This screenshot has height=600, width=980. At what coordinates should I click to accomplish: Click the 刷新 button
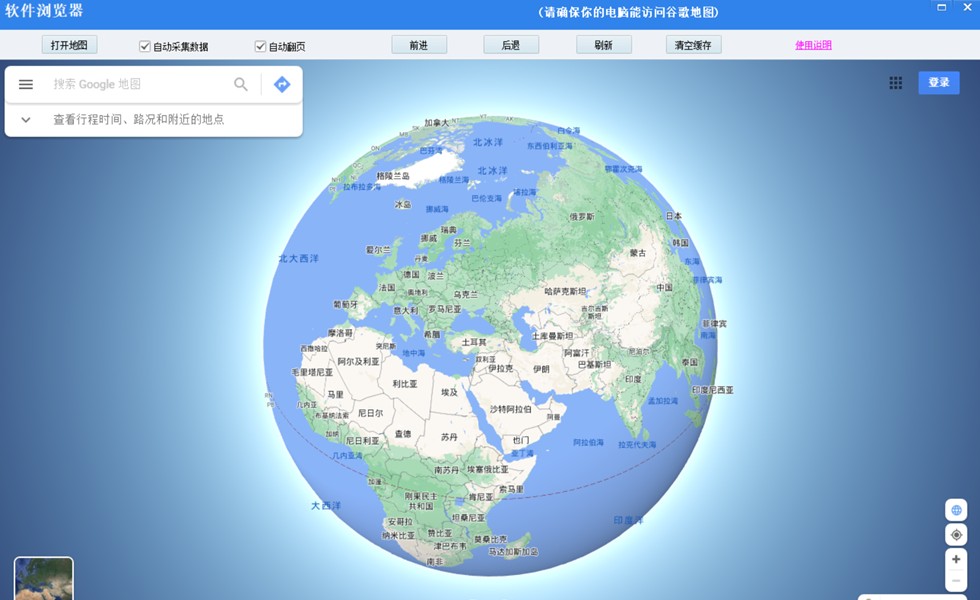coord(603,45)
